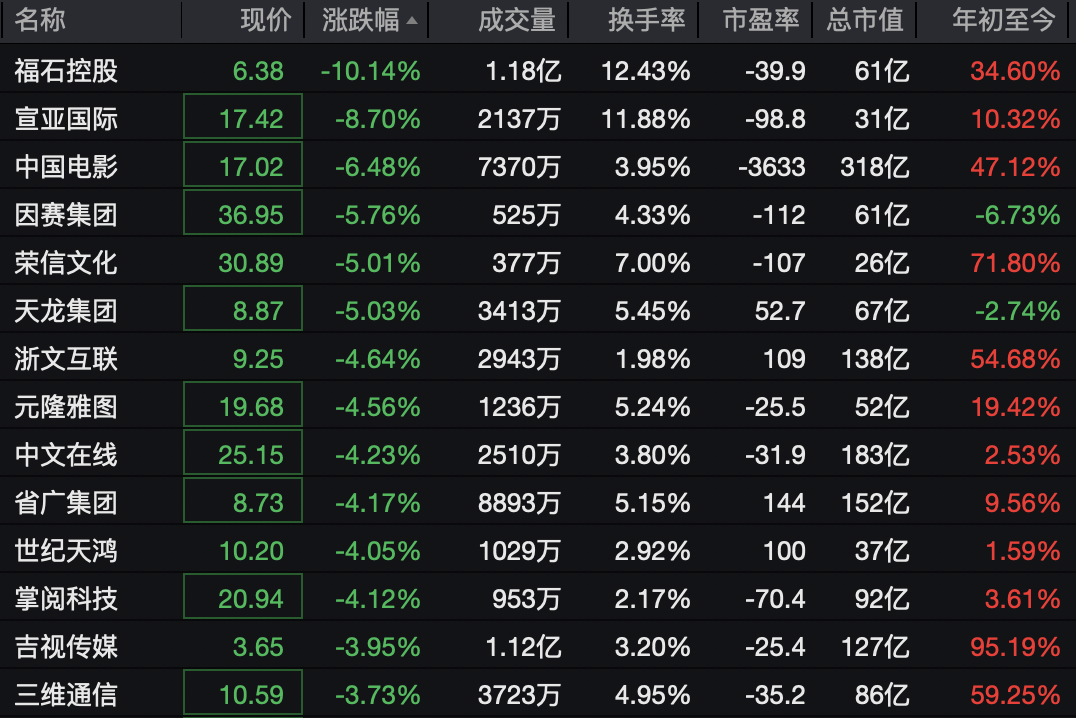Click the sort arrow beside 涨跌幅
The image size is (1076, 718).
pyautogui.click(x=412, y=21)
